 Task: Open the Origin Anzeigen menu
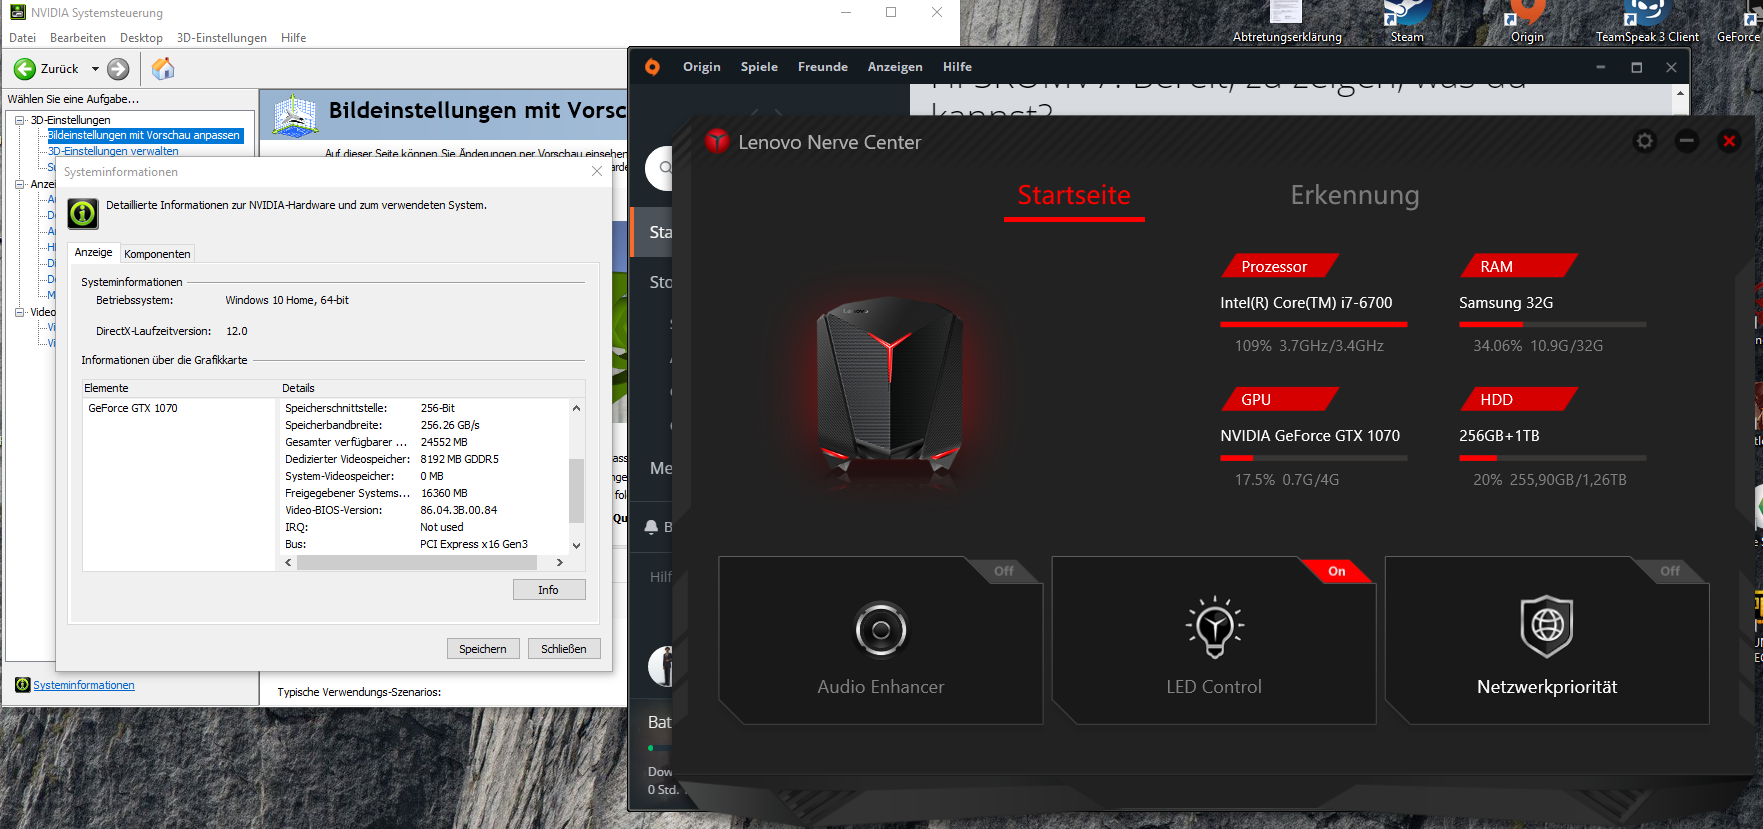pyautogui.click(x=895, y=67)
